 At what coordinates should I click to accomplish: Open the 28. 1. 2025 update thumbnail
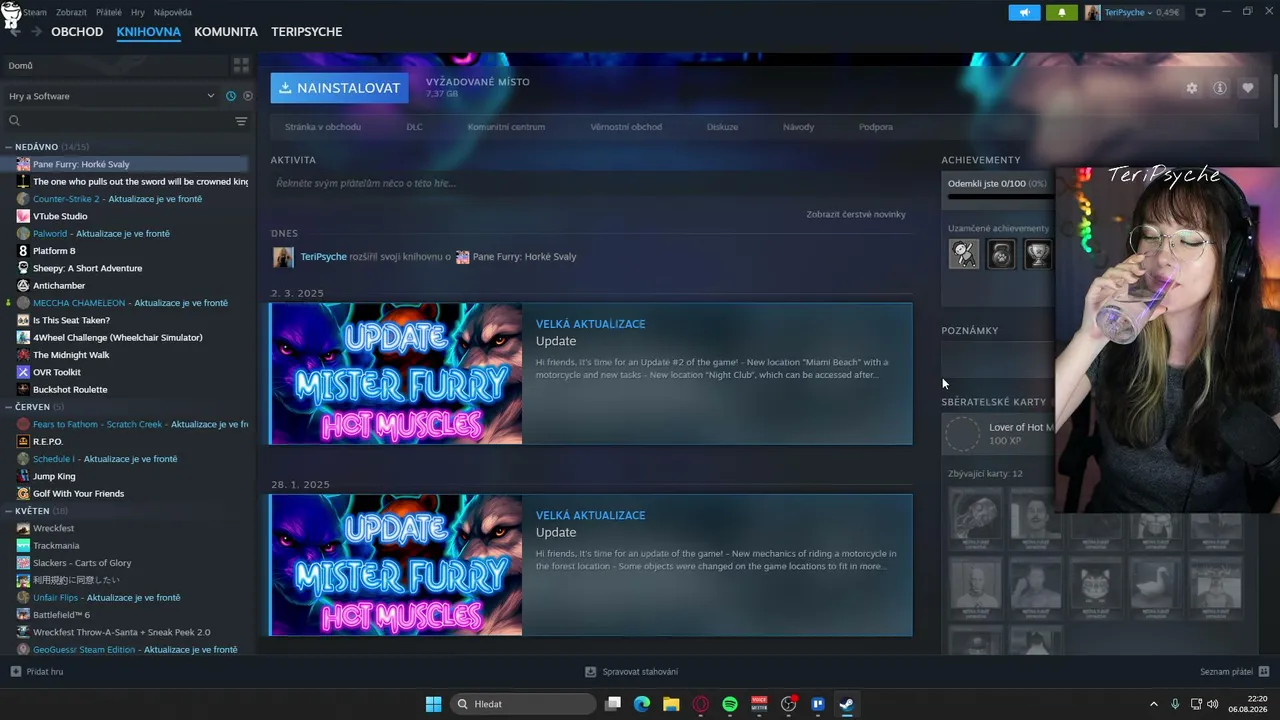[396, 565]
